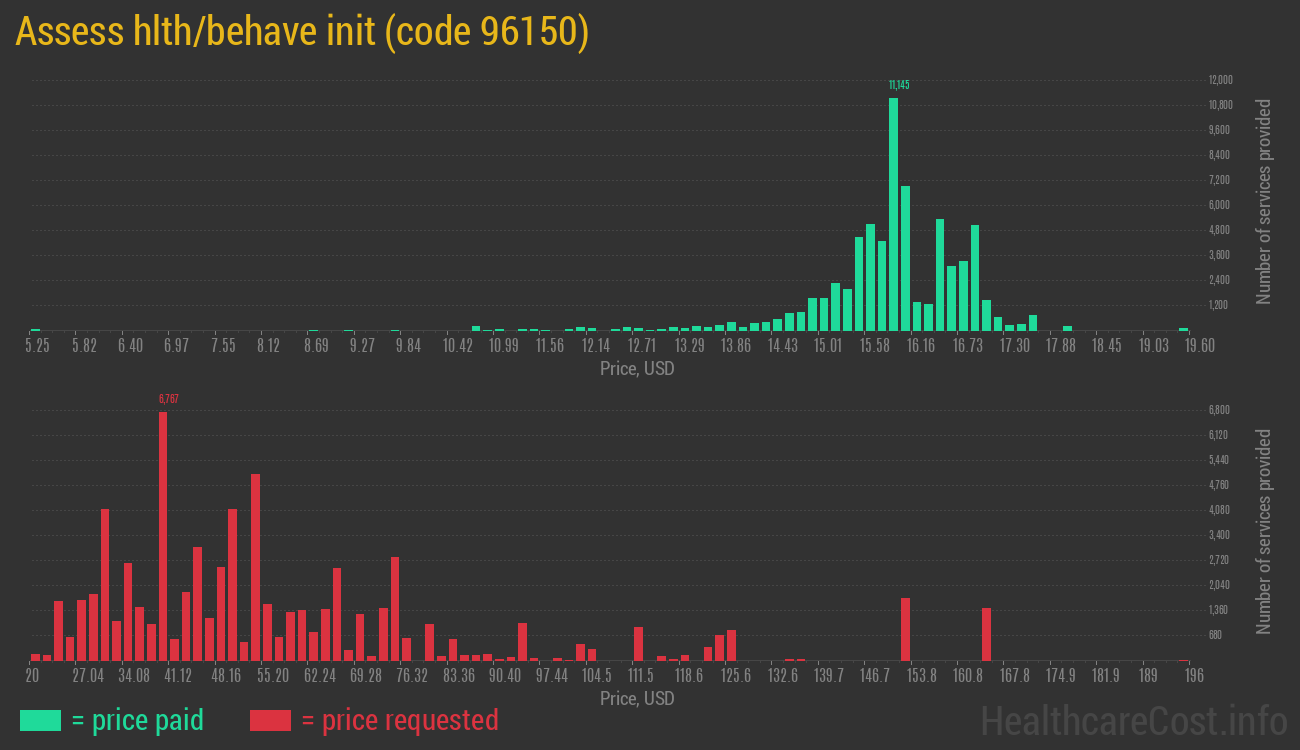Click the 41.12 tick on the lower x-axis
Viewport: 1300px width, 750px height.
tap(178, 676)
